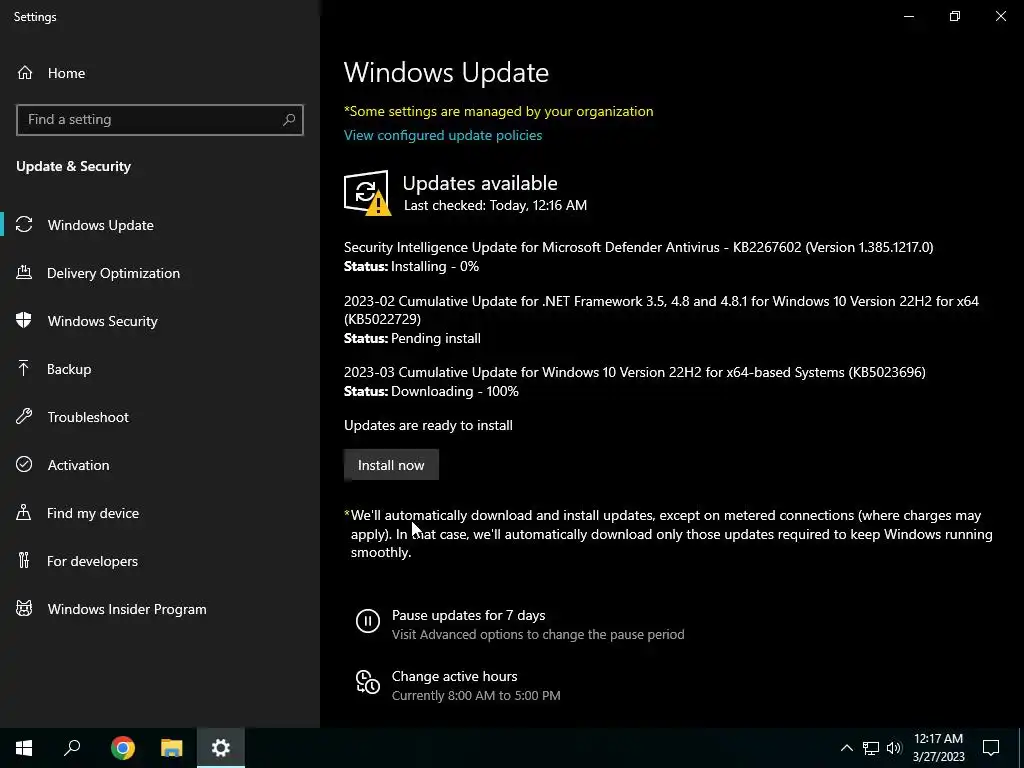The image size is (1024, 768).
Task: Click the KB5023696 cumulative update entry
Action: 634,372
